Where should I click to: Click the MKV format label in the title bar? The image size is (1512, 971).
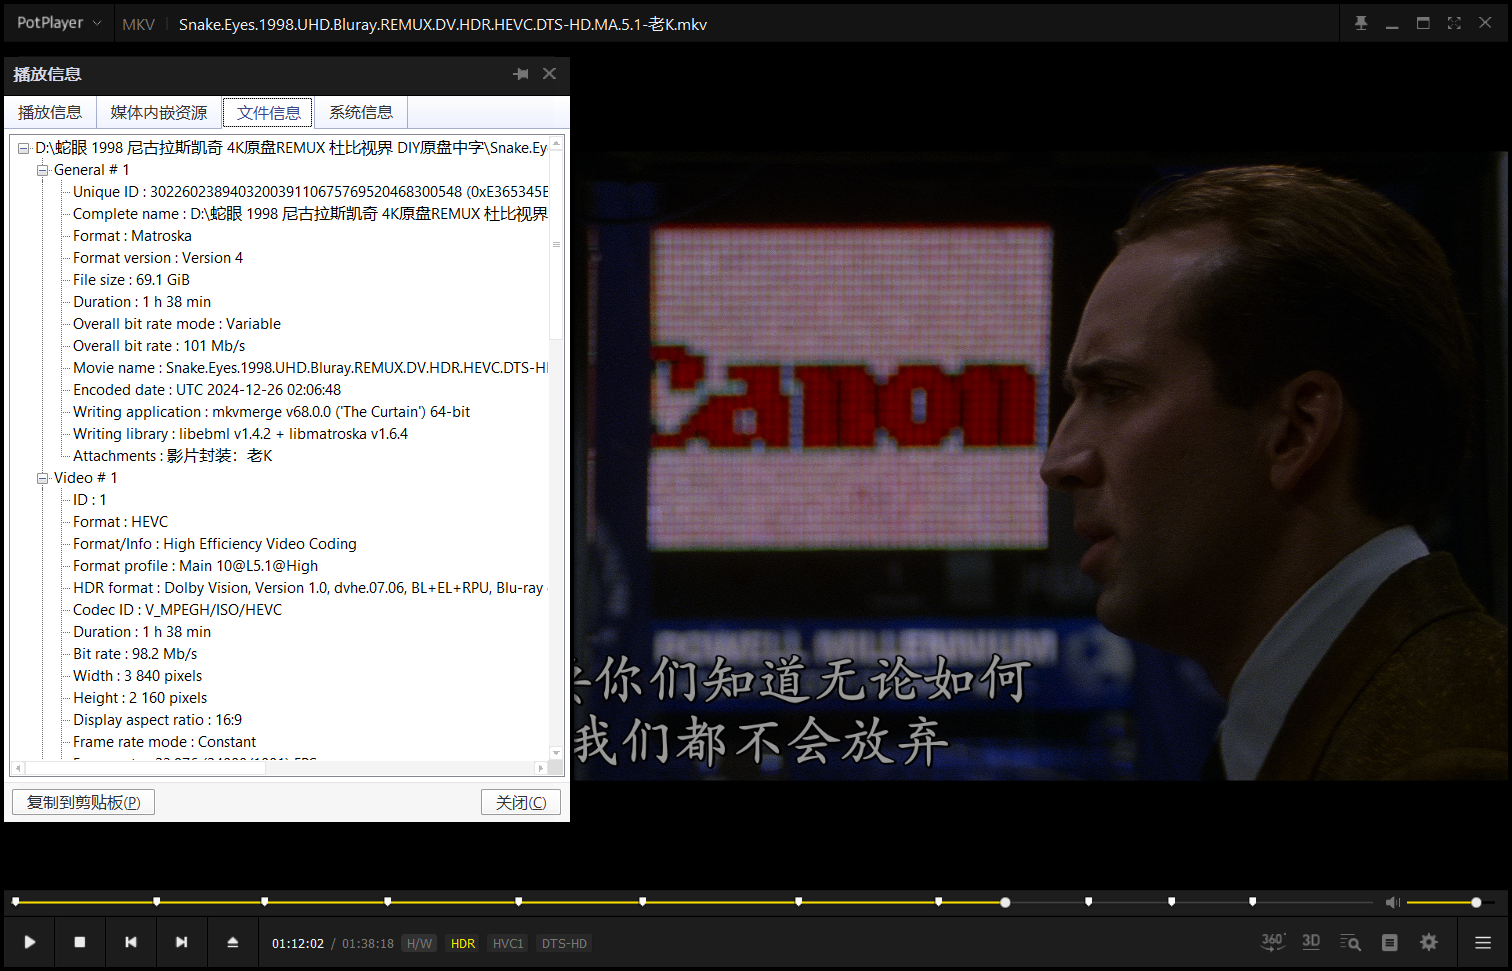click(139, 24)
